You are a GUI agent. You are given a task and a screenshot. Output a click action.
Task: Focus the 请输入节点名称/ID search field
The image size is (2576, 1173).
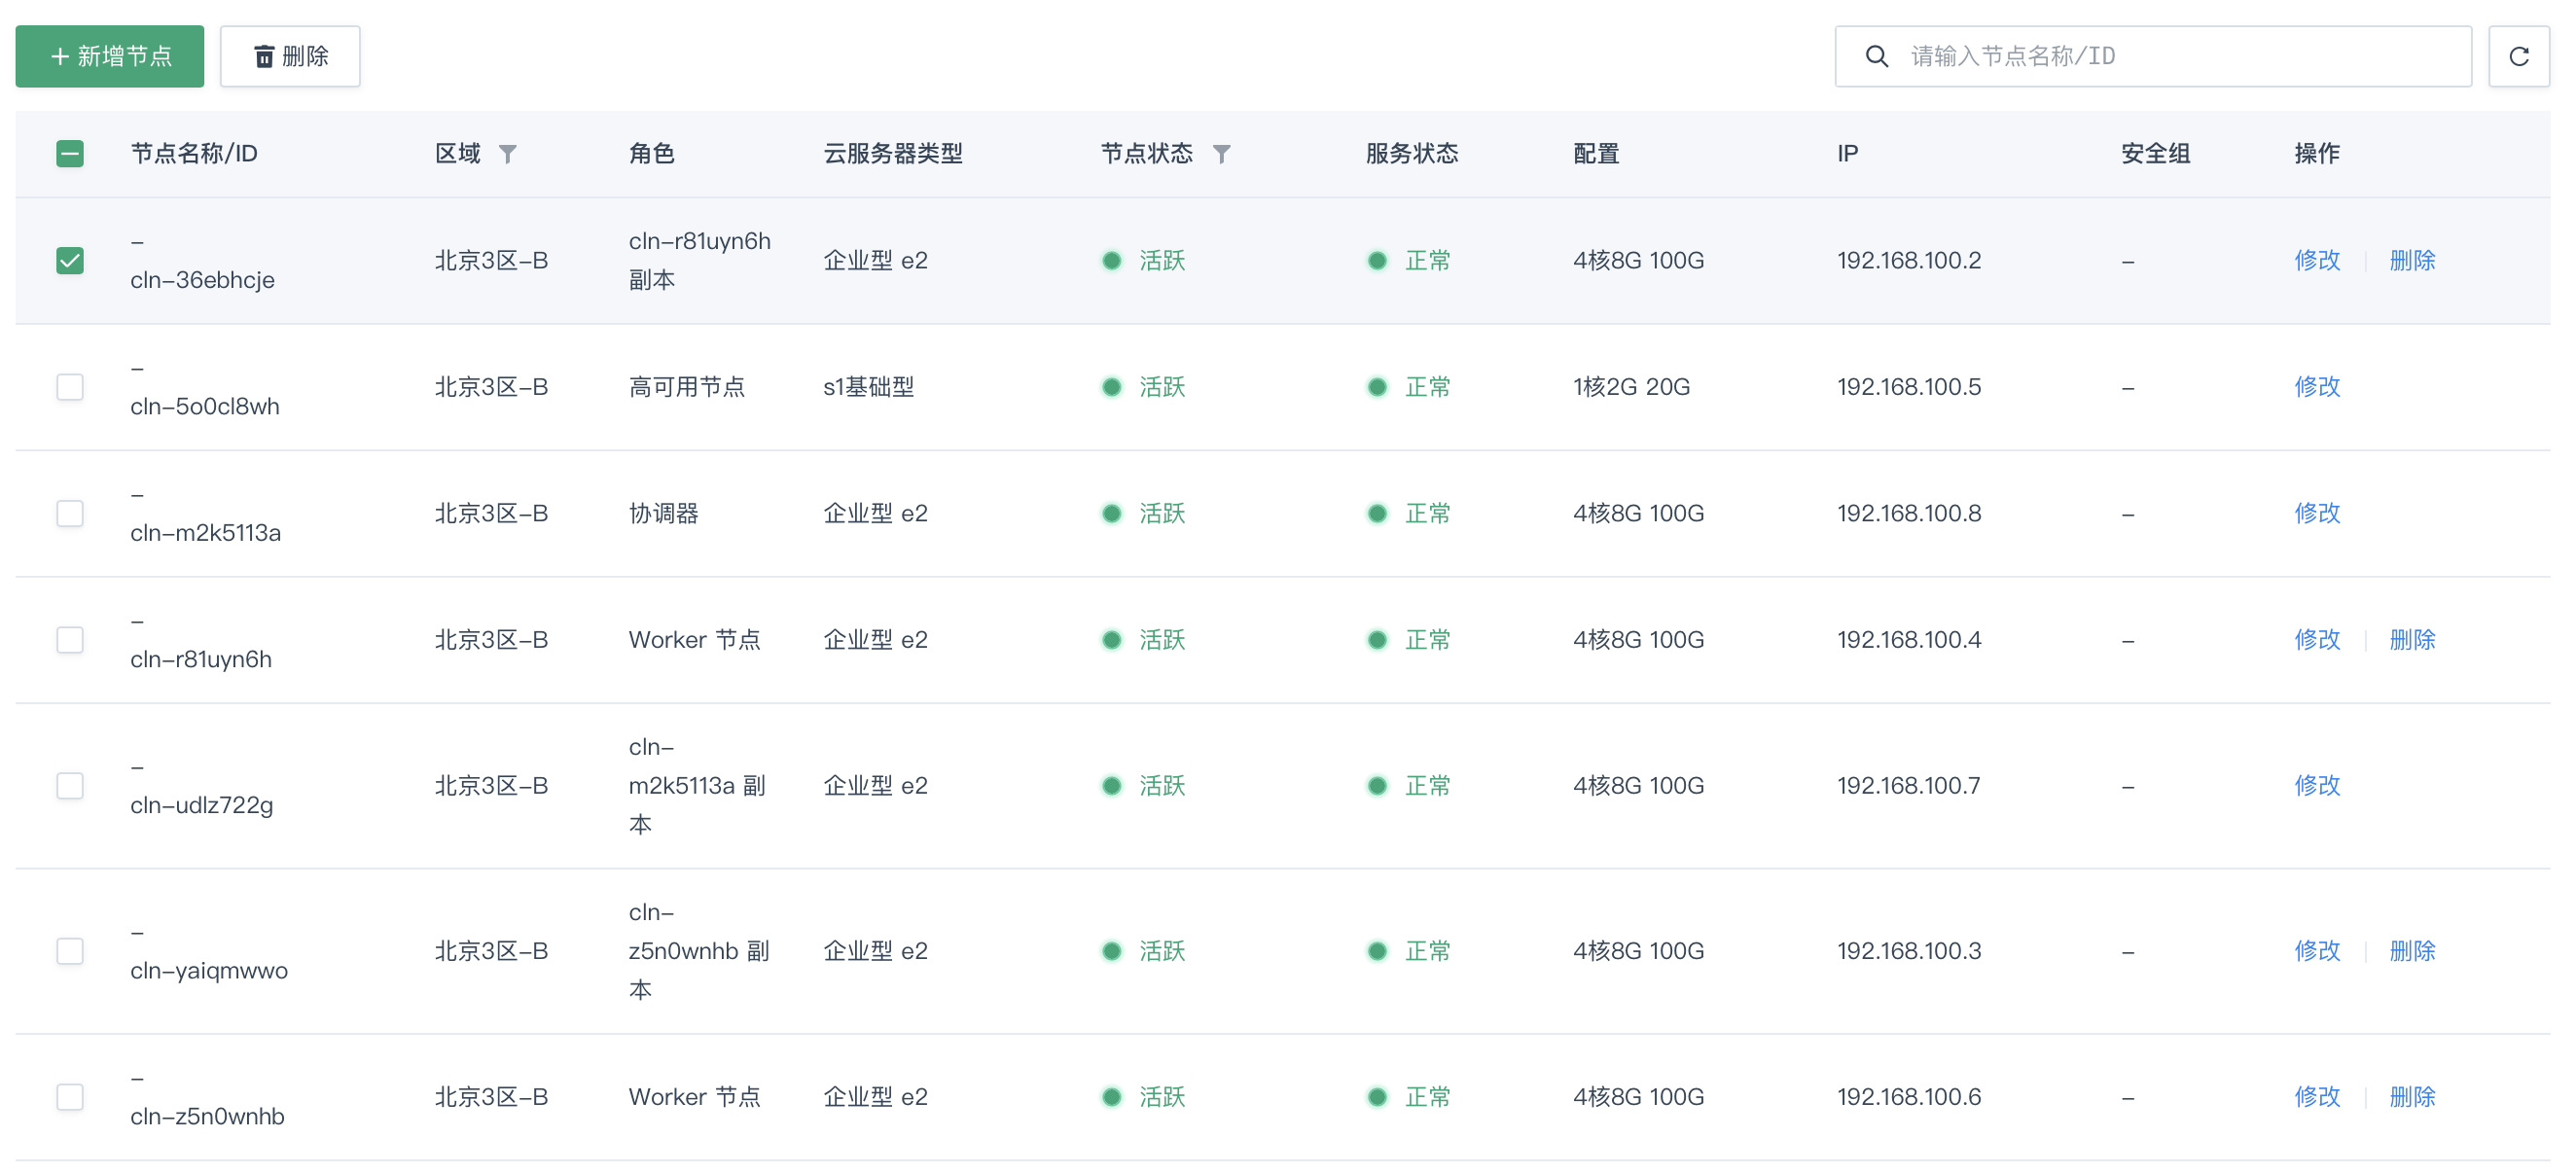[x=2153, y=56]
